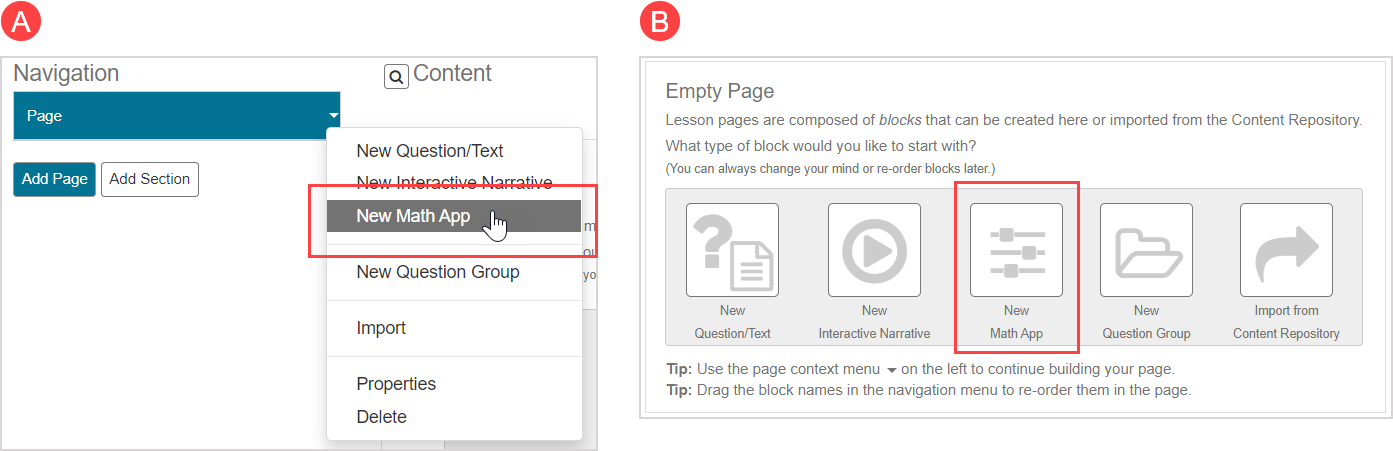Select New Interactive Narrative menu entry

coord(454,183)
